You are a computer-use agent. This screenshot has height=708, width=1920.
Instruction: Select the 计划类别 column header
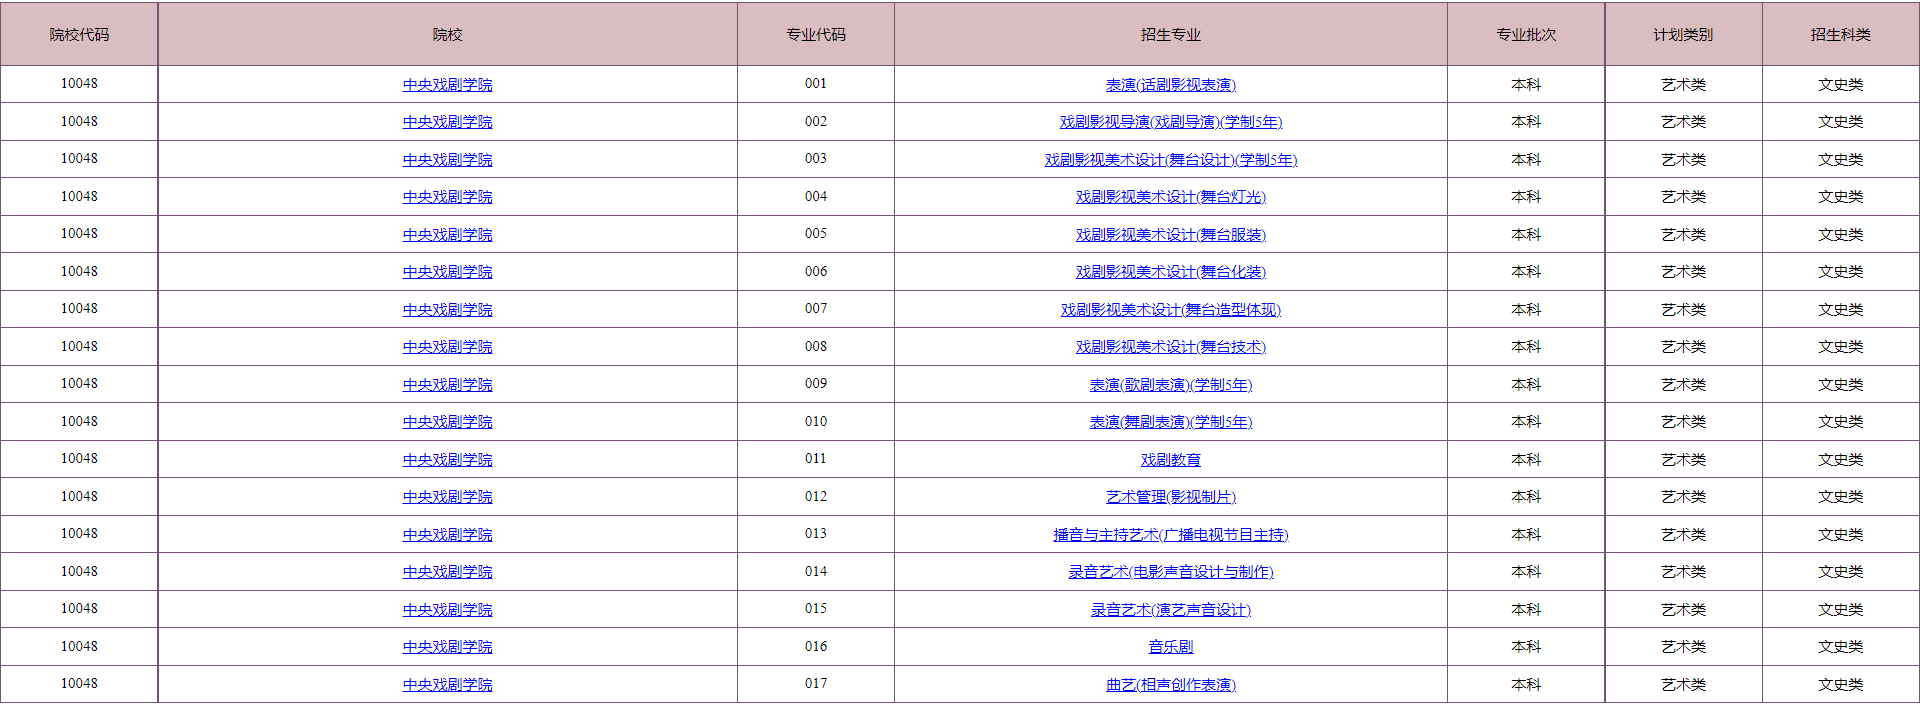(1683, 35)
